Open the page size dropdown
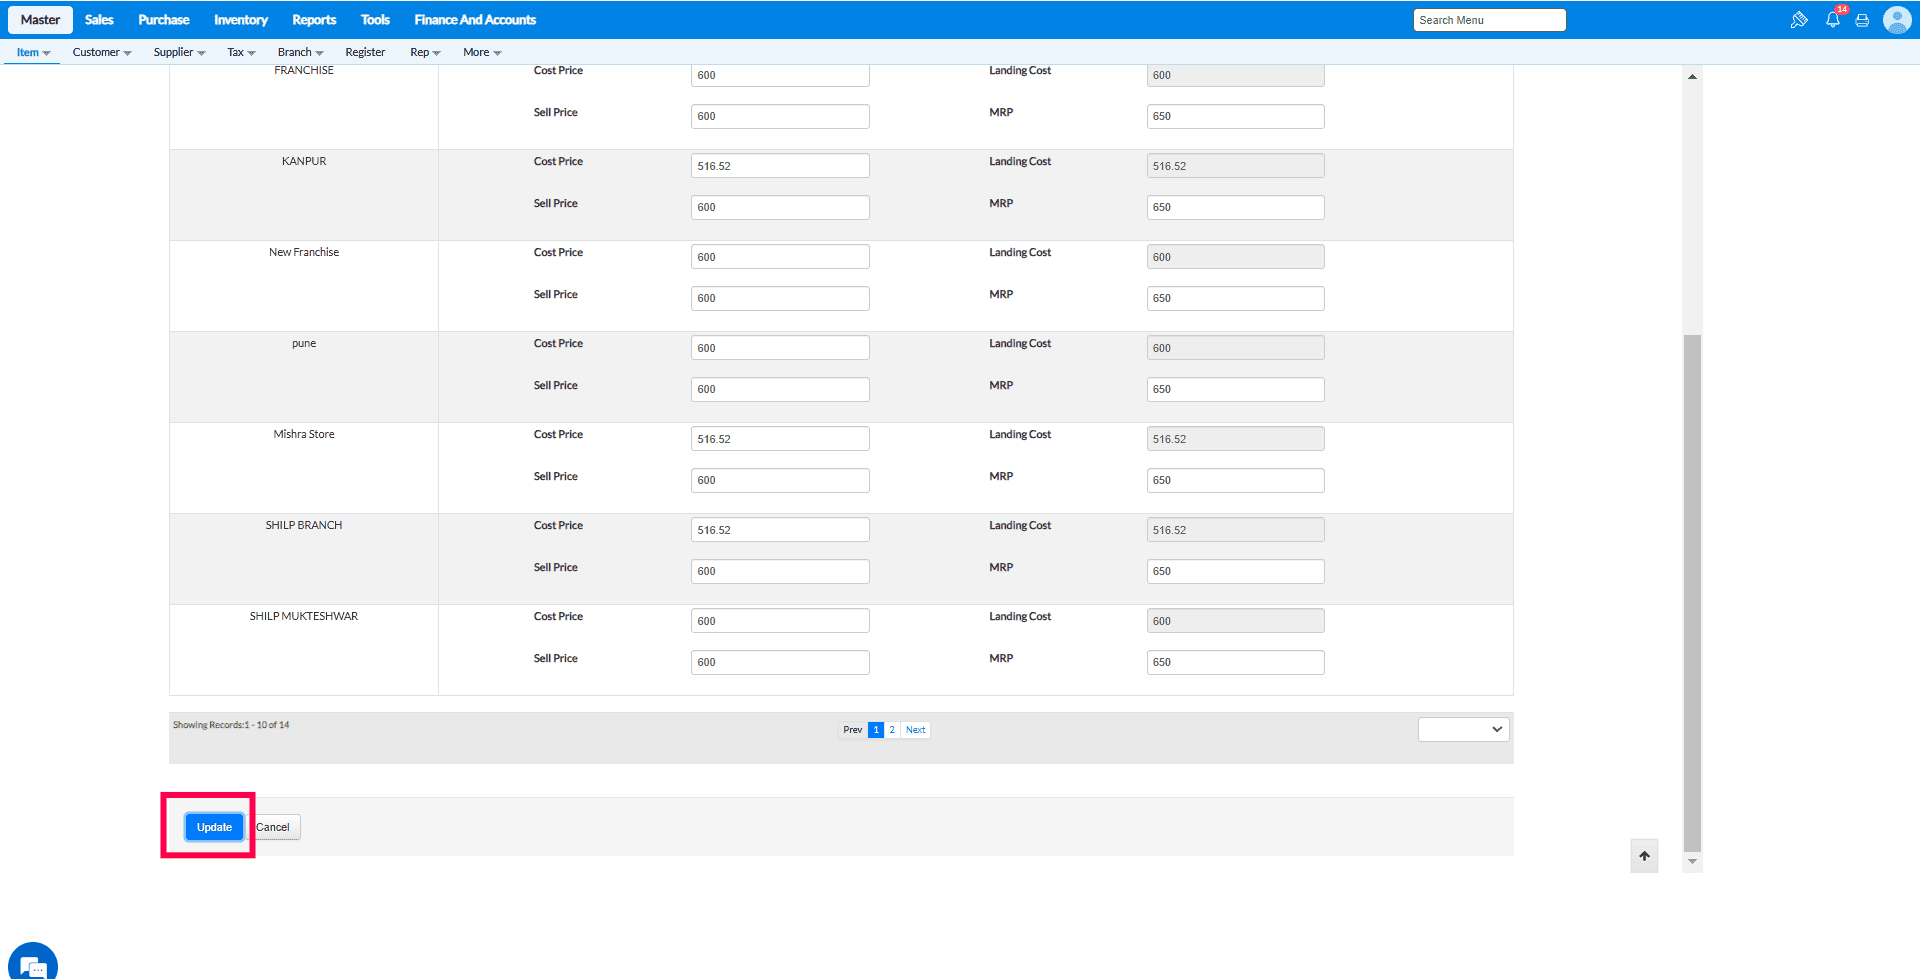1920x979 pixels. click(1463, 729)
